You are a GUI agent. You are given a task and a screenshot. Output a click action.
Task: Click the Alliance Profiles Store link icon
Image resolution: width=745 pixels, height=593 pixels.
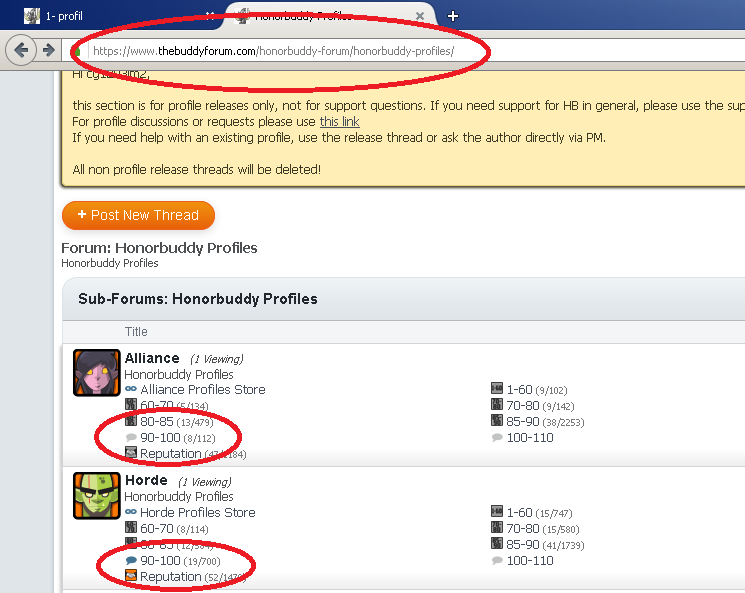131,389
